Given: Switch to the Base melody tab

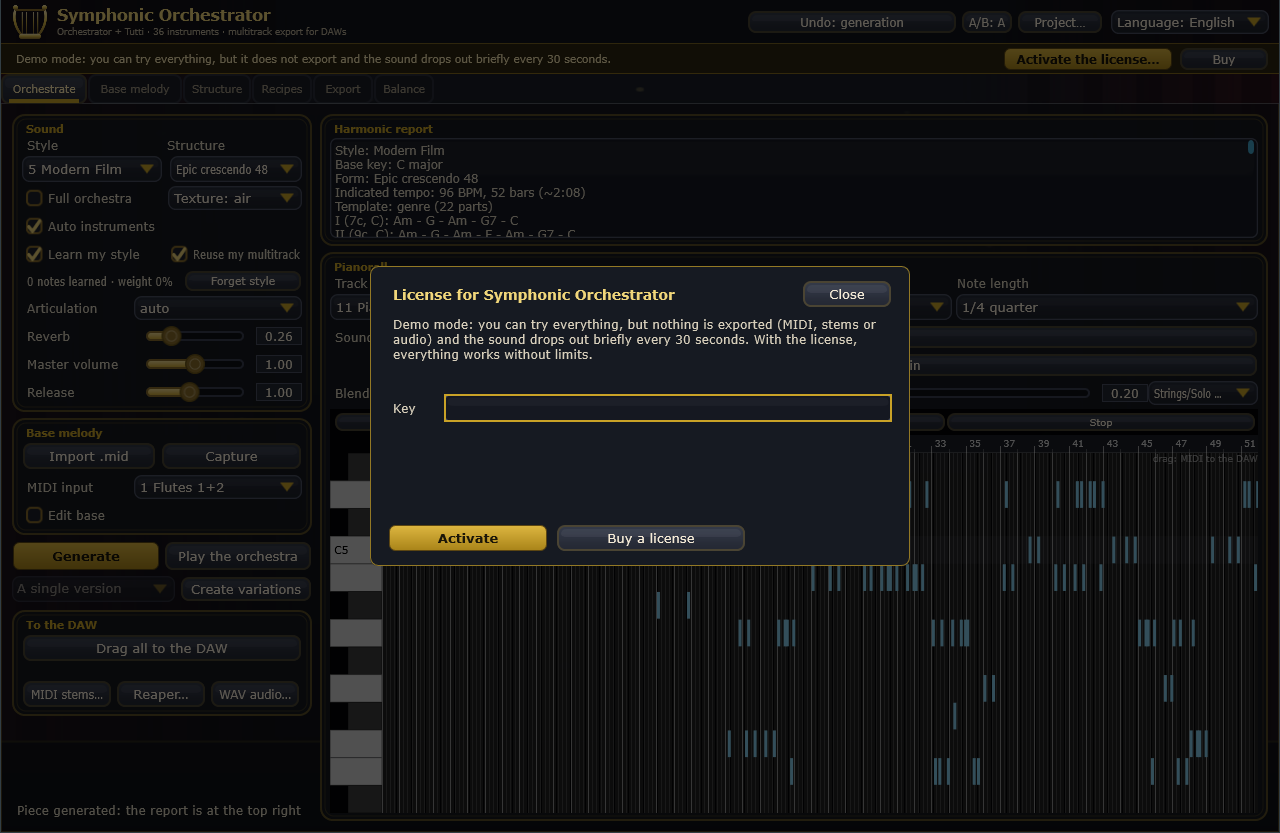Looking at the screenshot, I should (134, 89).
